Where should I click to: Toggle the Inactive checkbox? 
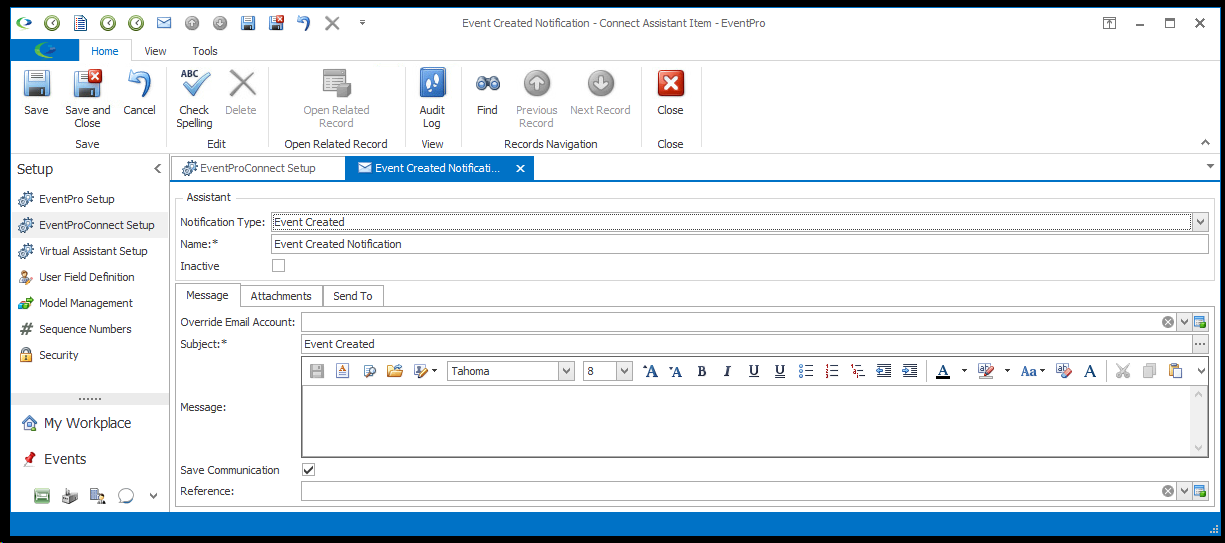coord(279,266)
